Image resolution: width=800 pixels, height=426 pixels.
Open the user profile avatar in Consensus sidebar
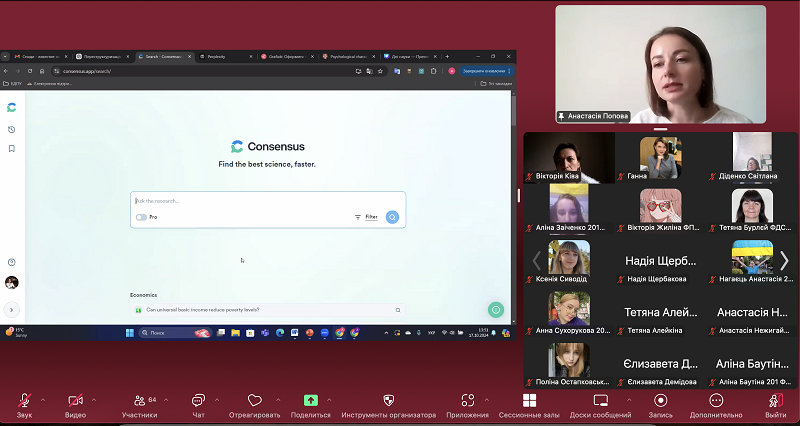click(11, 283)
